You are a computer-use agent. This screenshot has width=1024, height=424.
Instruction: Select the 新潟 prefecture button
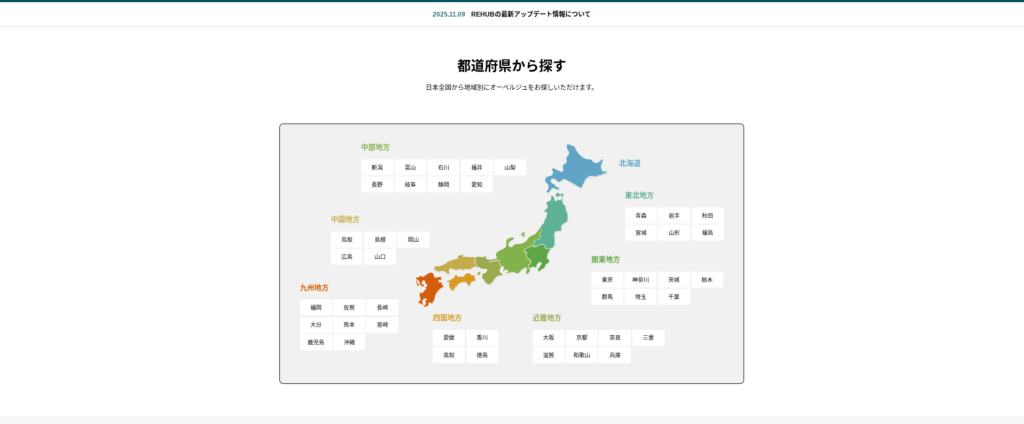[x=377, y=168]
